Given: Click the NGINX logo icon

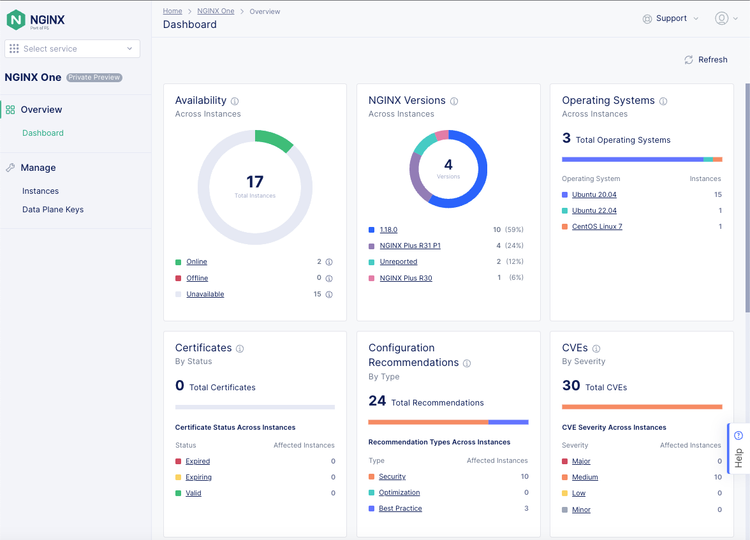Looking at the screenshot, I should pyautogui.click(x=16, y=19).
